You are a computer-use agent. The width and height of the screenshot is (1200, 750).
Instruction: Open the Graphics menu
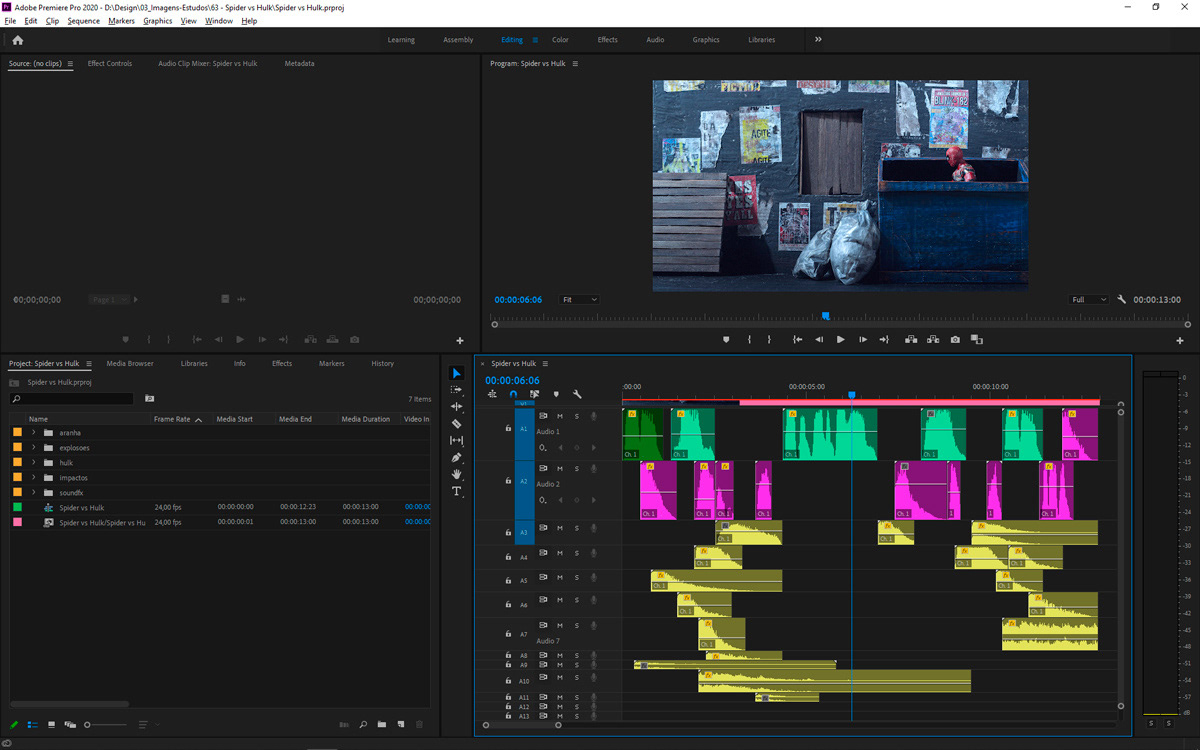coord(158,21)
